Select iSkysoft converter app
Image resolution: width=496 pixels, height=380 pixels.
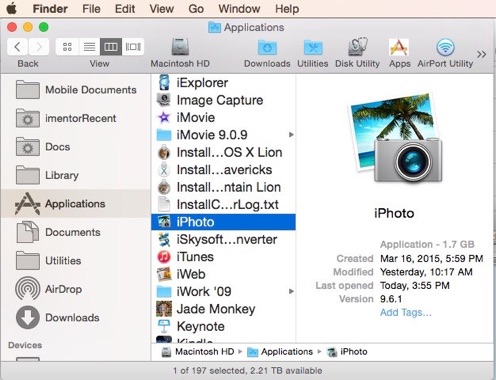click(223, 239)
